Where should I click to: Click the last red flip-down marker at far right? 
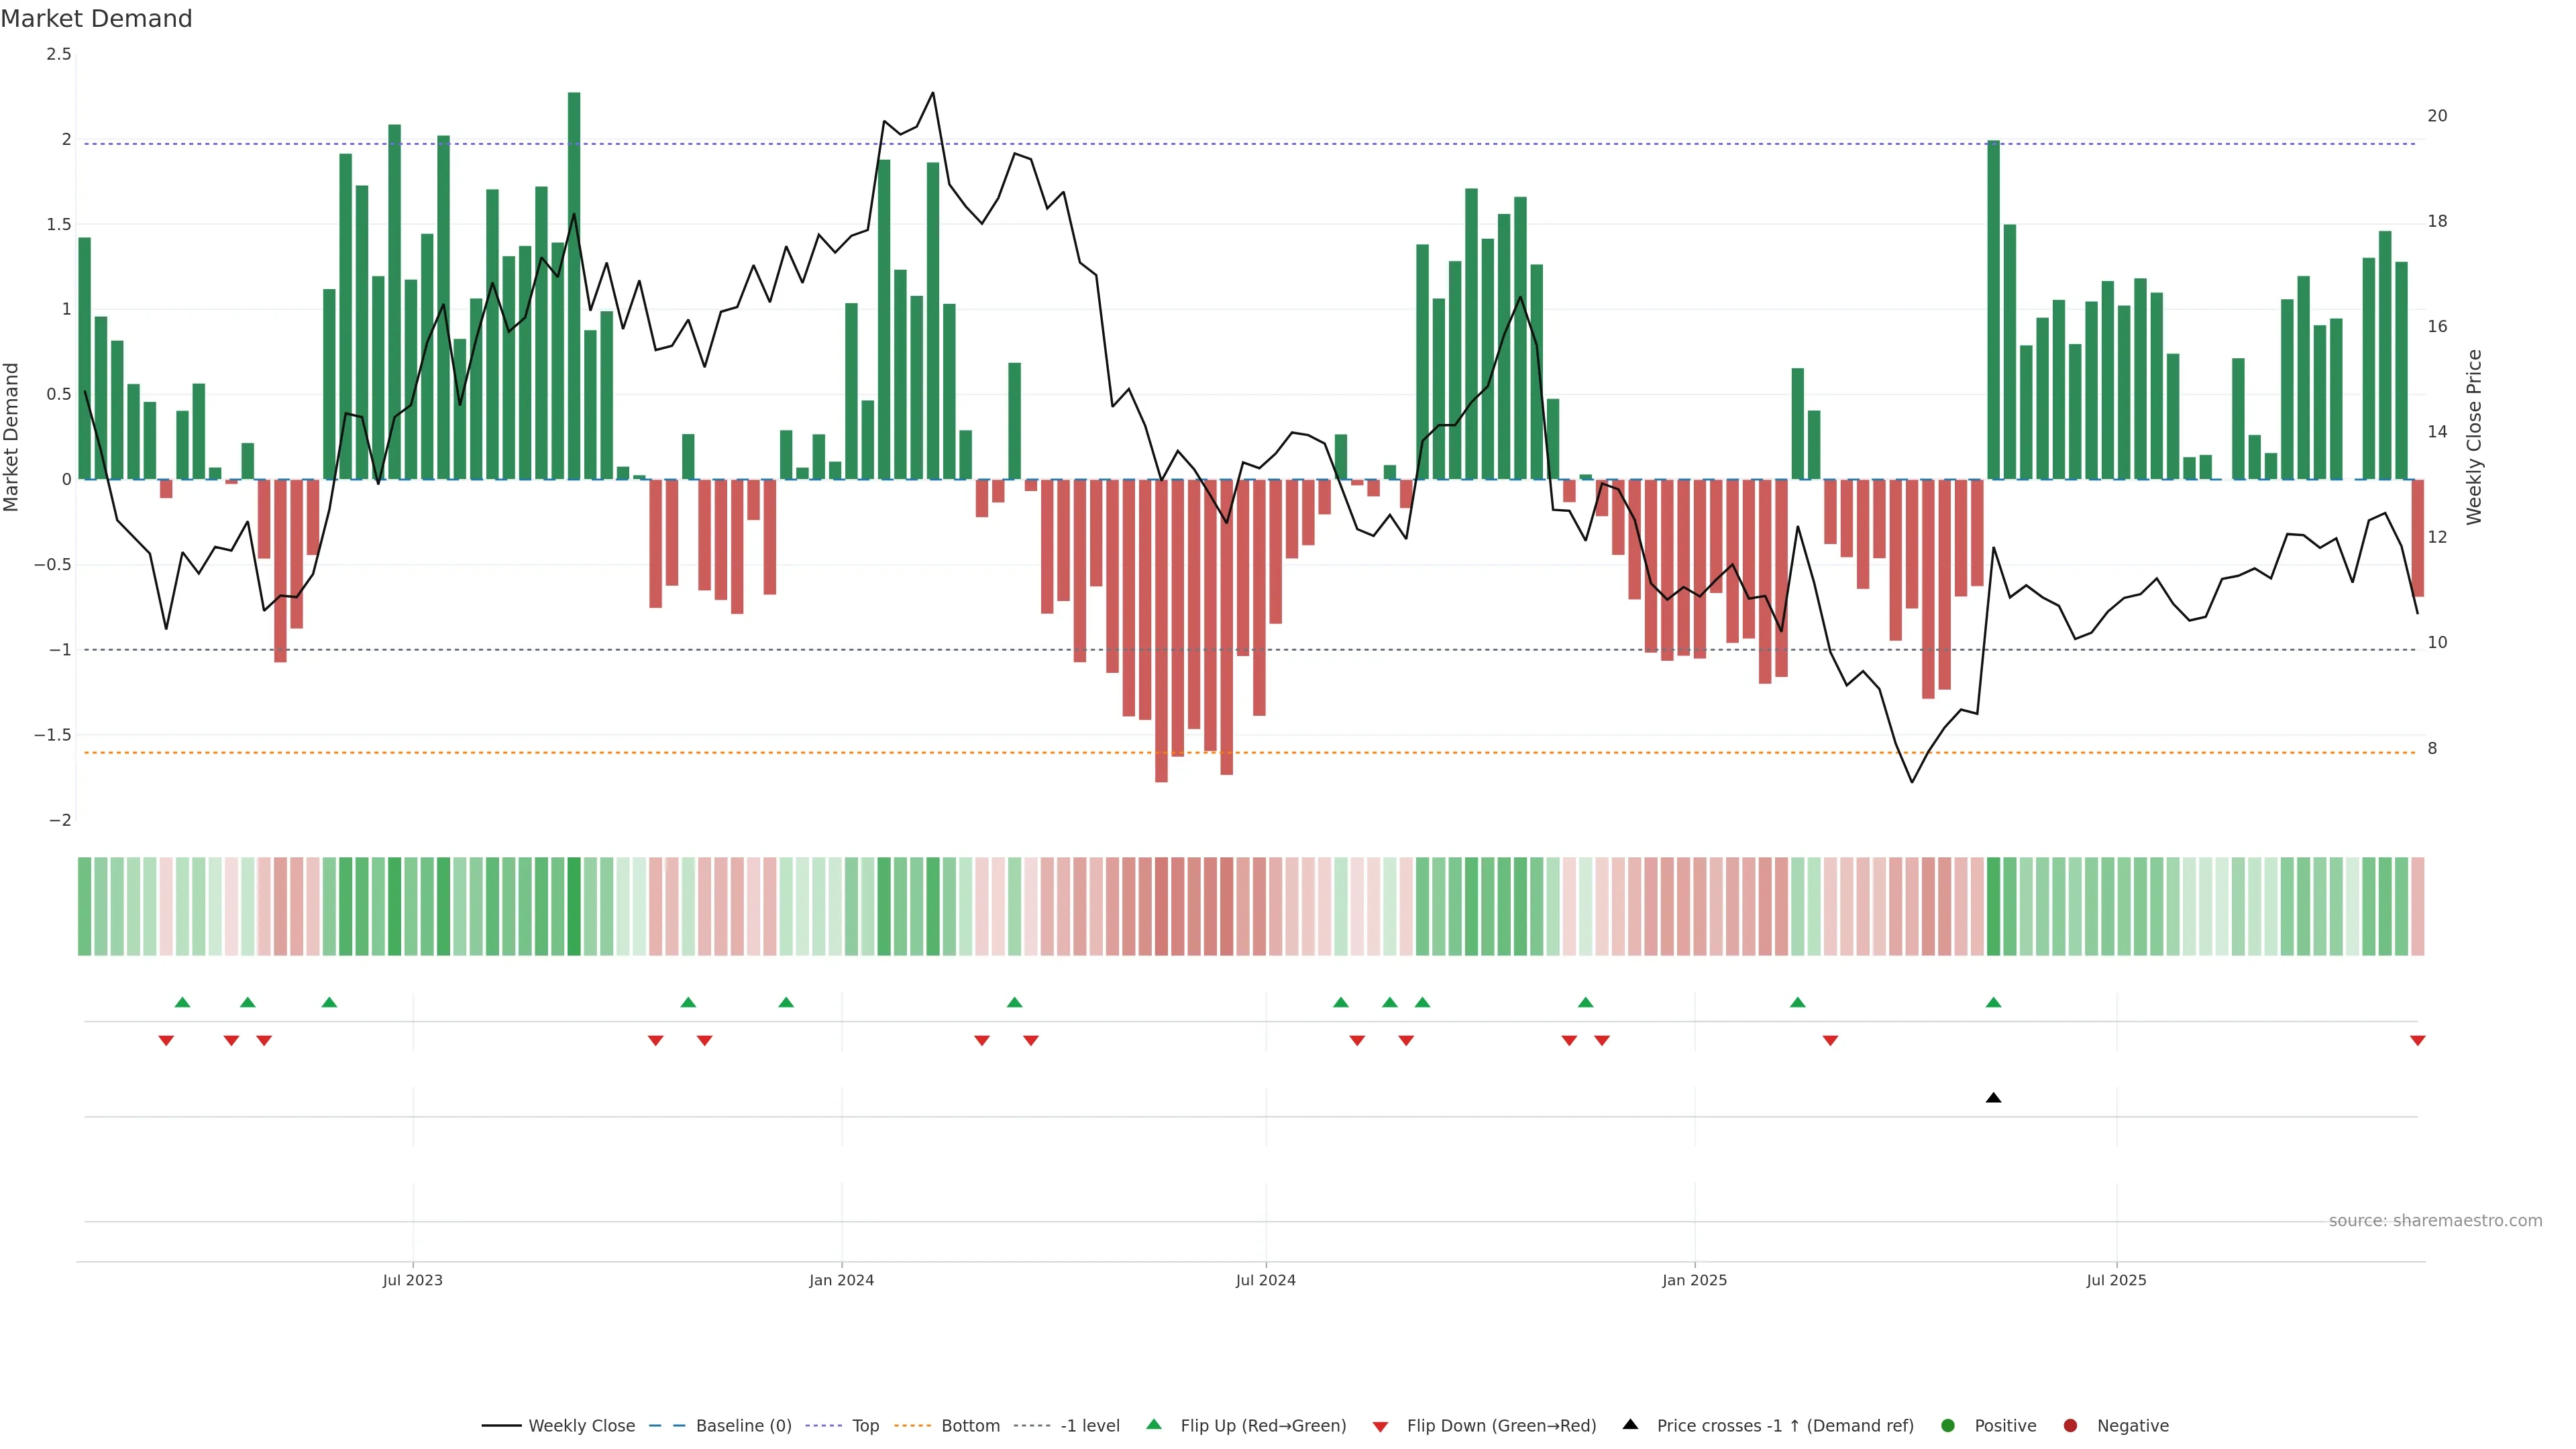point(2417,1041)
